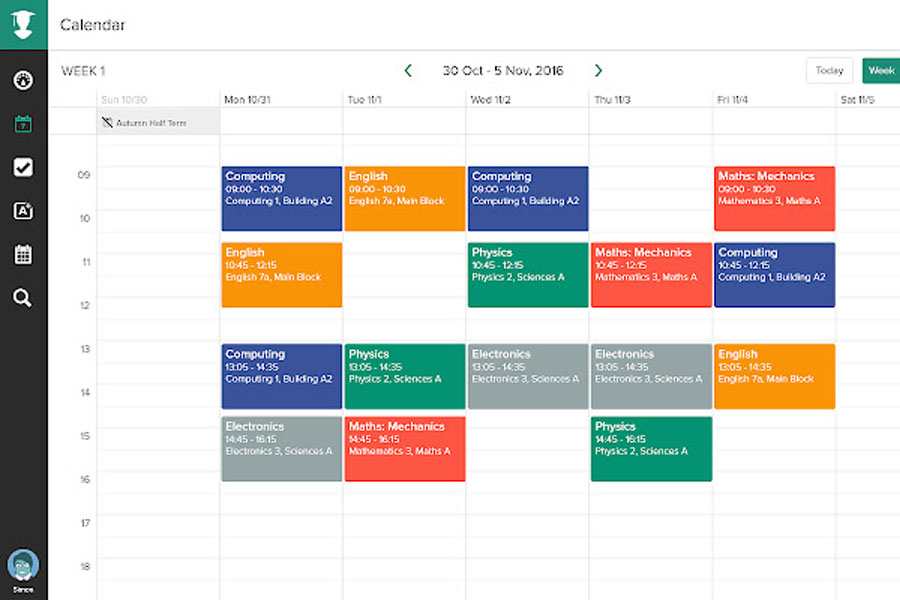Click the Calendar page title
The width and height of the screenshot is (900, 600).
tap(92, 25)
